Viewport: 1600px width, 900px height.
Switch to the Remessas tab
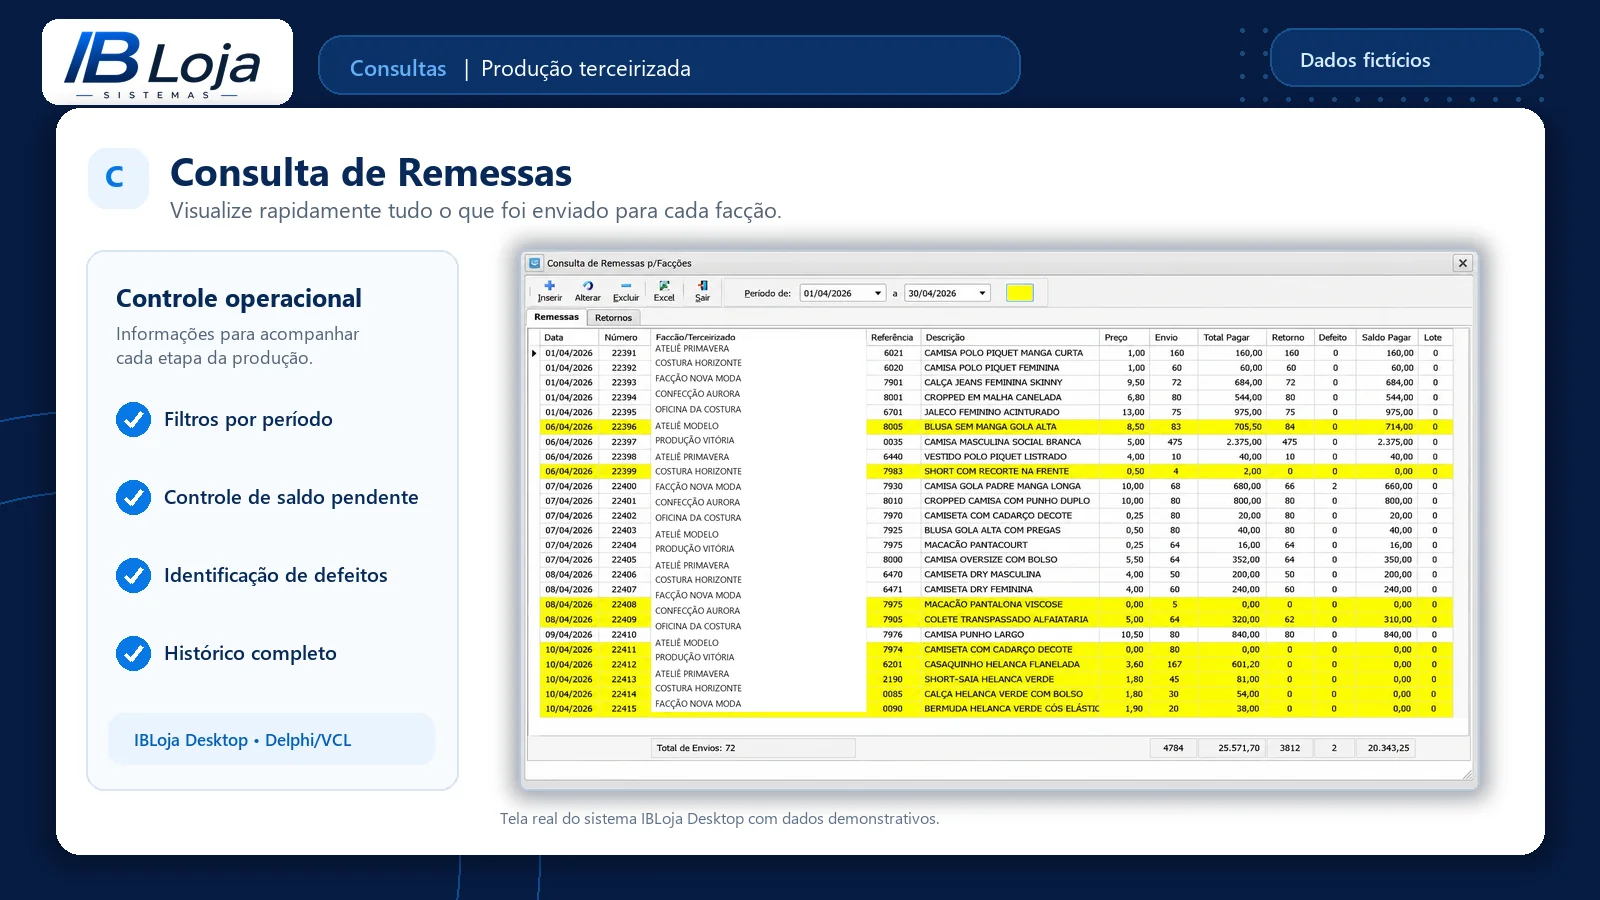click(x=556, y=317)
